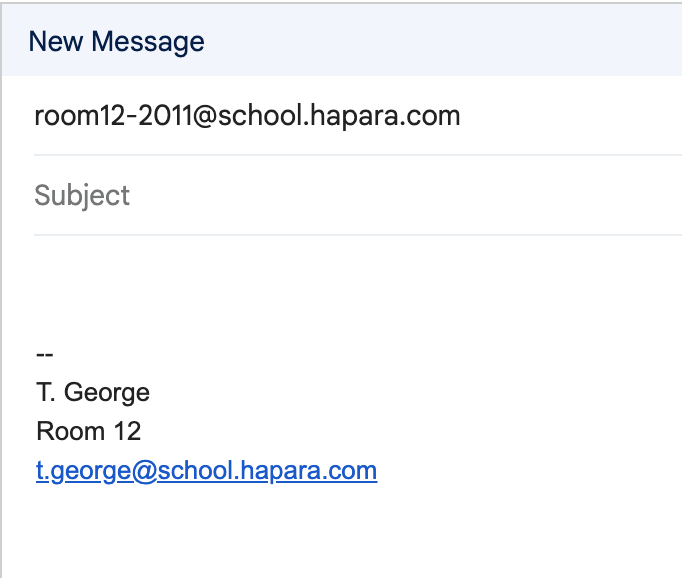
Task: Click the t.george portion of signature link
Action: pyautogui.click(x=84, y=471)
